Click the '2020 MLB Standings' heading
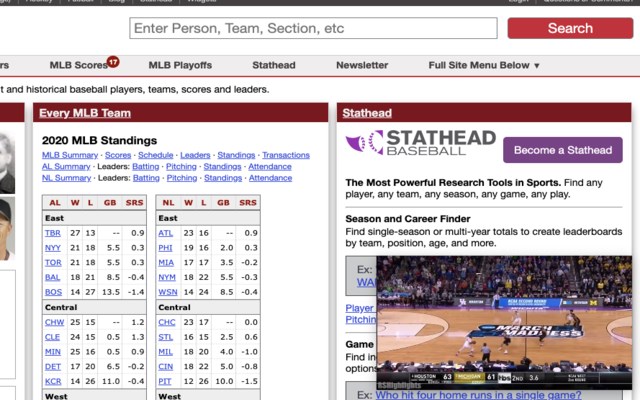 [x=99, y=140]
